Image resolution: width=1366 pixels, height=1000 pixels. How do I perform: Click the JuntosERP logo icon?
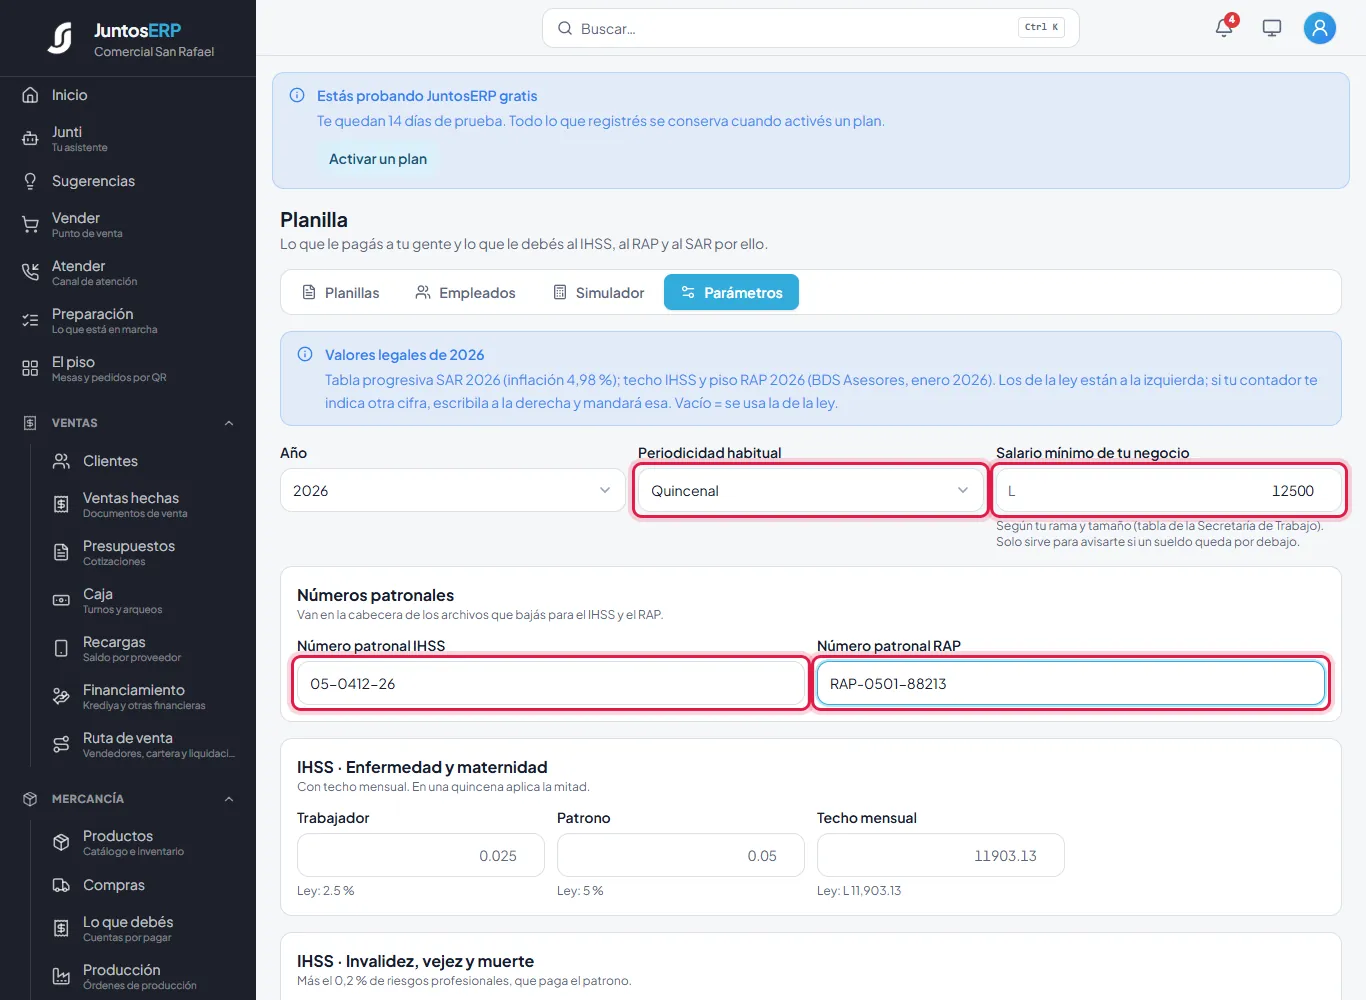coord(60,38)
